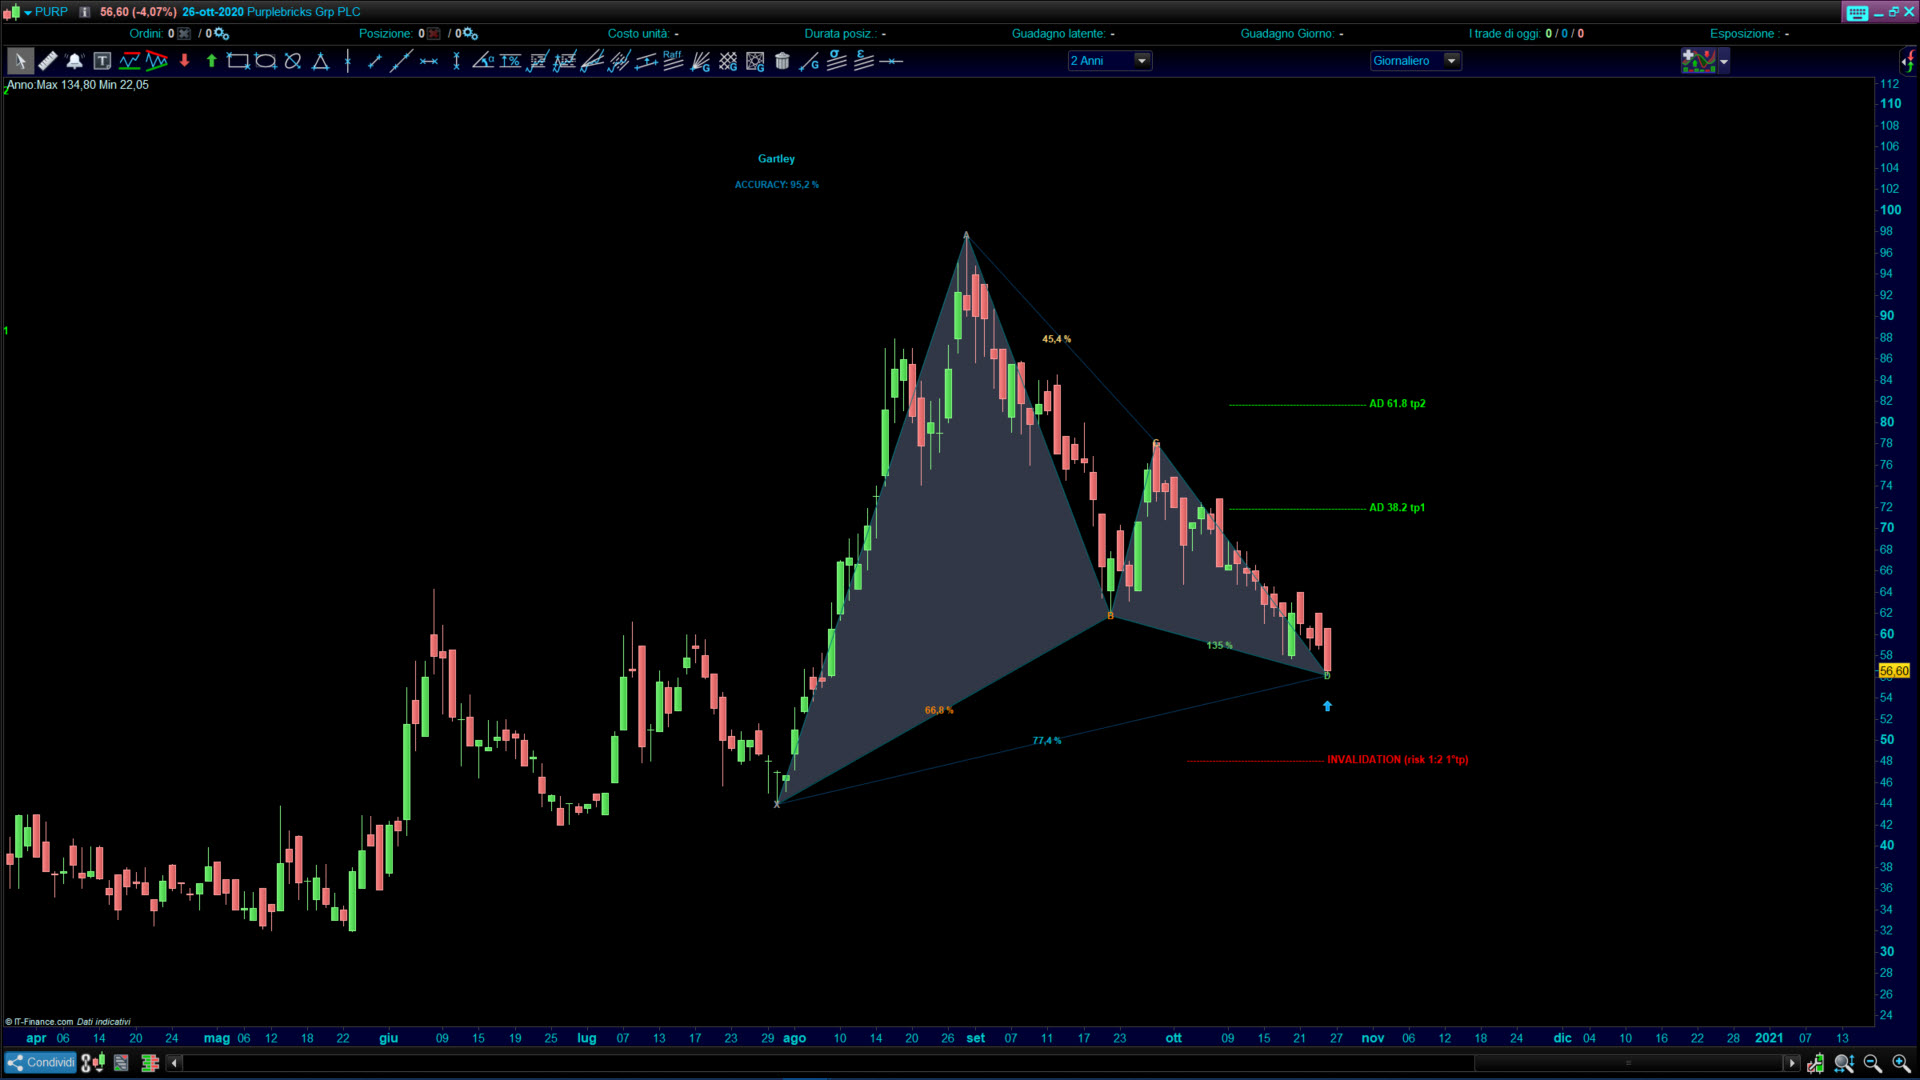This screenshot has width=1920, height=1080.
Task: Click the zoom in magnifier icon
Action: tap(1900, 1063)
